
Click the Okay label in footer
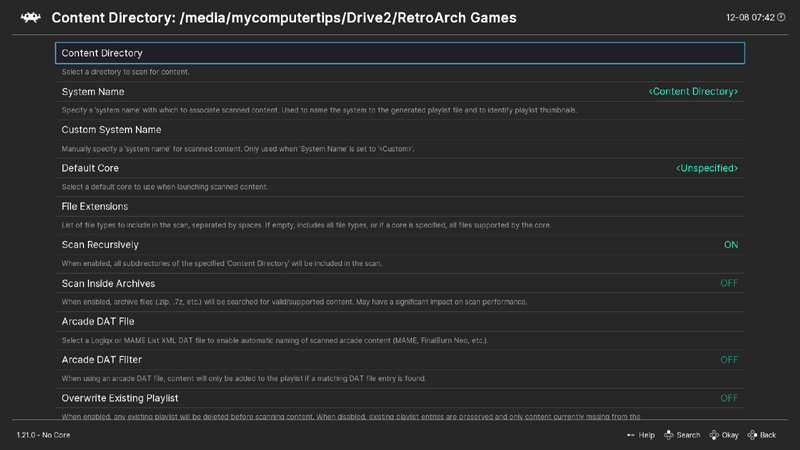(x=730, y=435)
